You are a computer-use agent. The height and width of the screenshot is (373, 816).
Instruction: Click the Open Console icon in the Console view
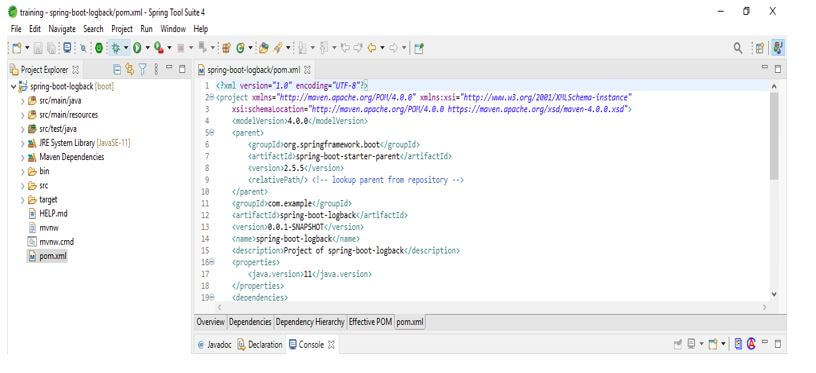point(713,344)
